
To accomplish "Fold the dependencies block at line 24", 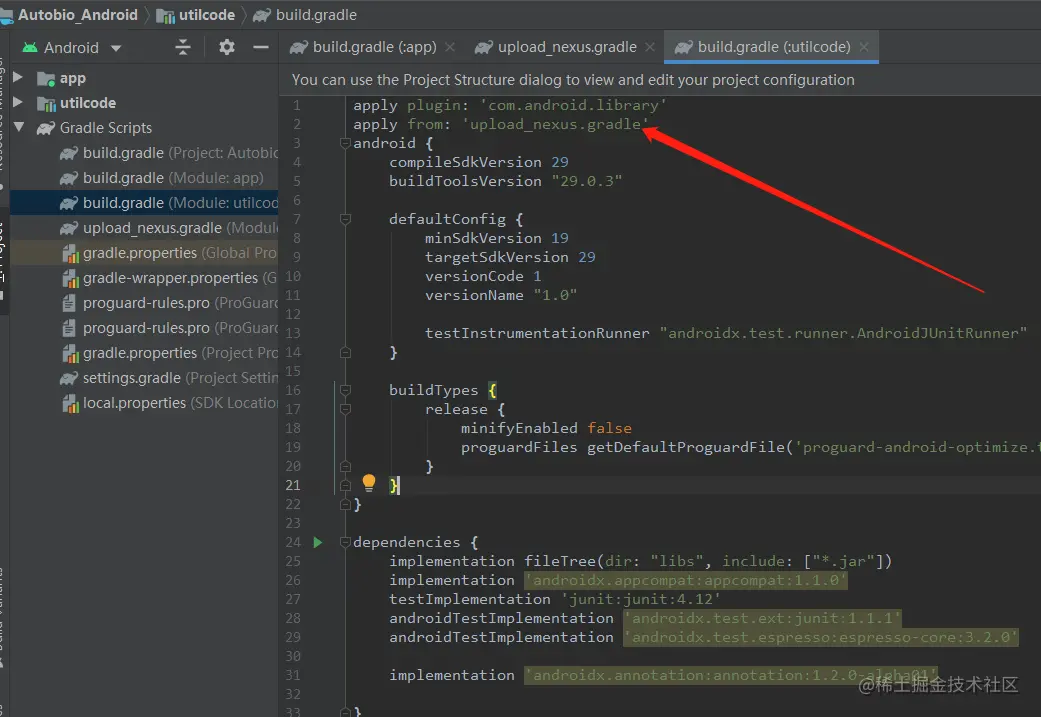I will tap(345, 542).
